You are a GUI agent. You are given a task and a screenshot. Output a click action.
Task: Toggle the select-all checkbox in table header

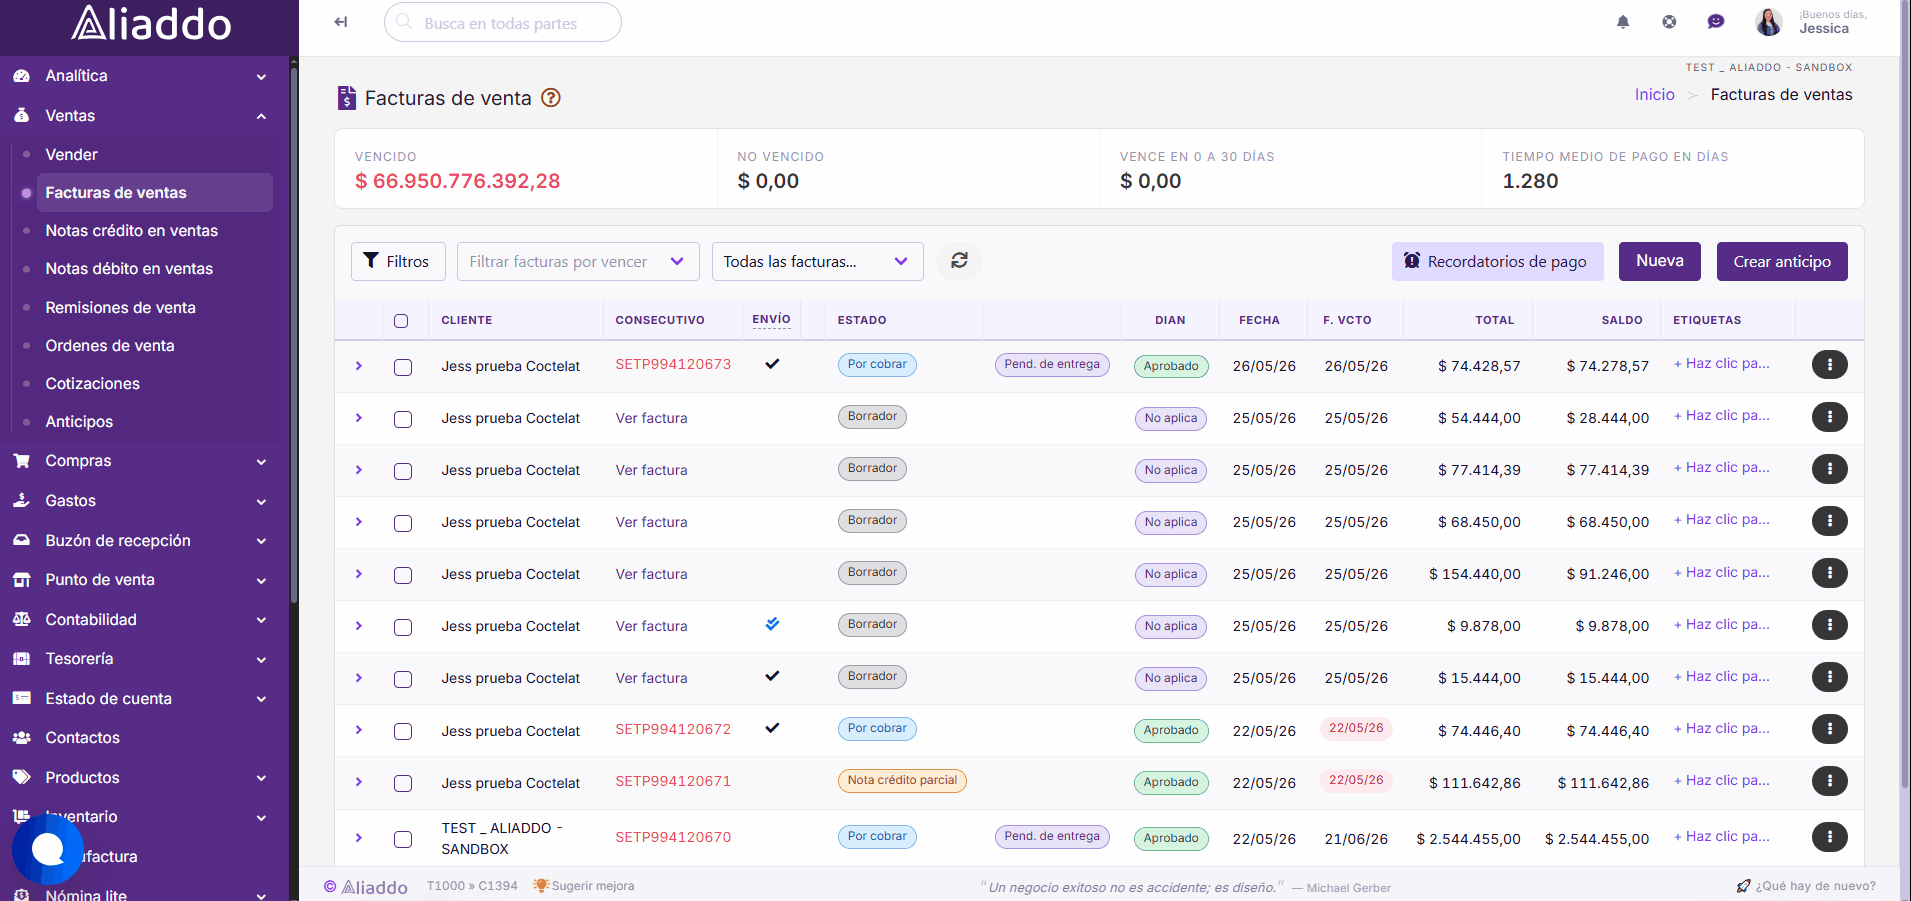click(x=401, y=321)
